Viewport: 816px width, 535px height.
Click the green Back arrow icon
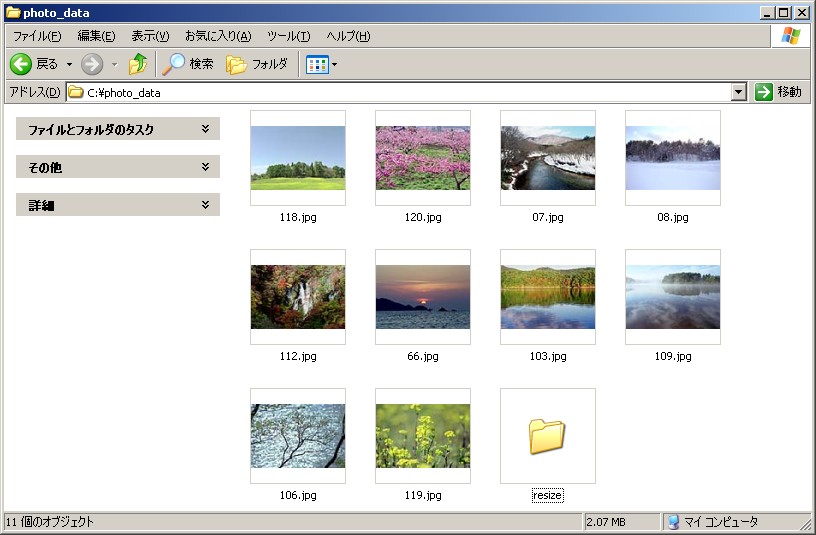tap(21, 65)
